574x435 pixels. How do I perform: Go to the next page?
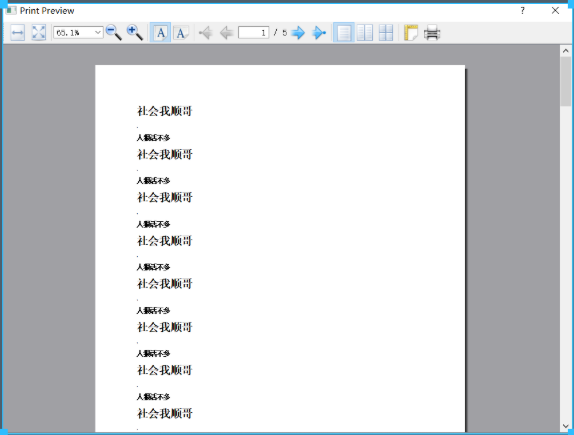point(298,33)
